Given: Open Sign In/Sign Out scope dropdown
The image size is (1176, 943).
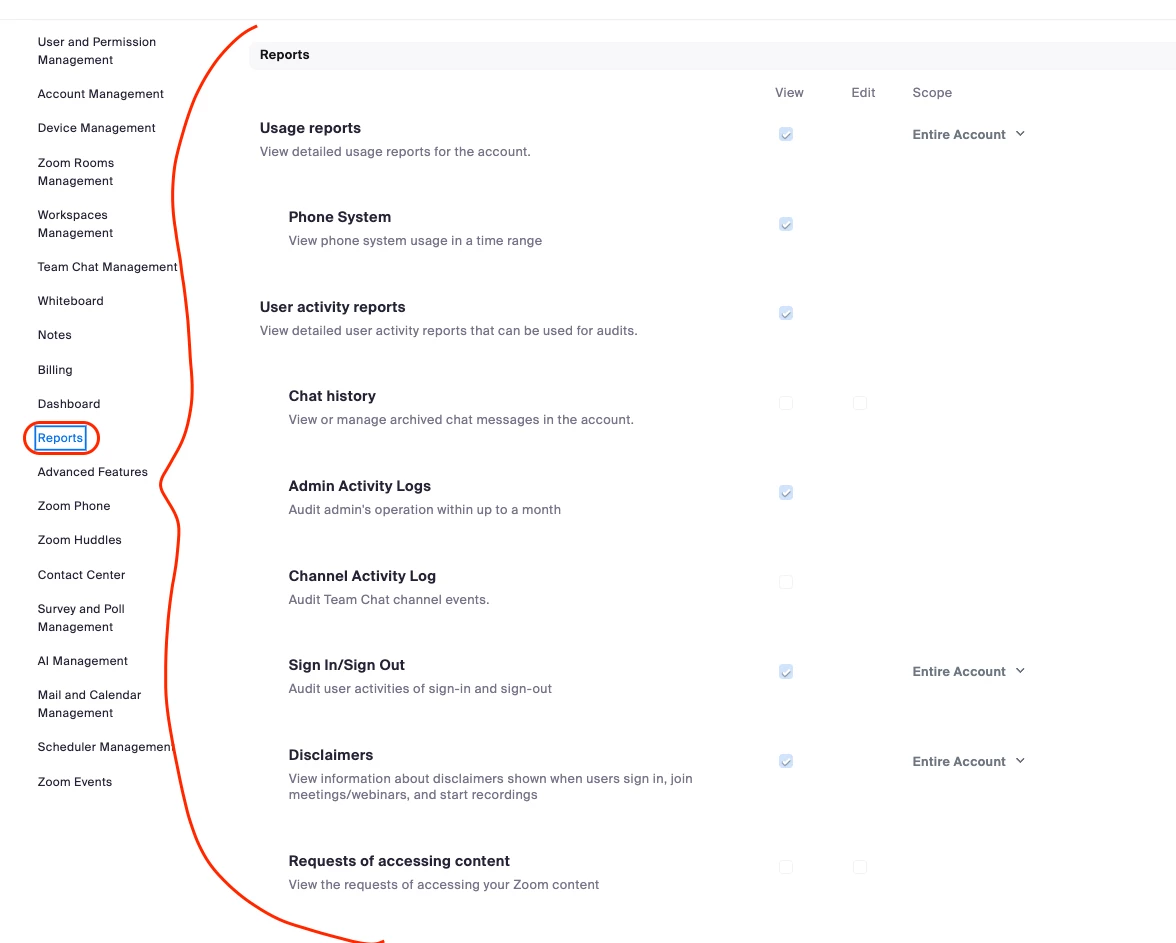Looking at the screenshot, I should pos(968,671).
